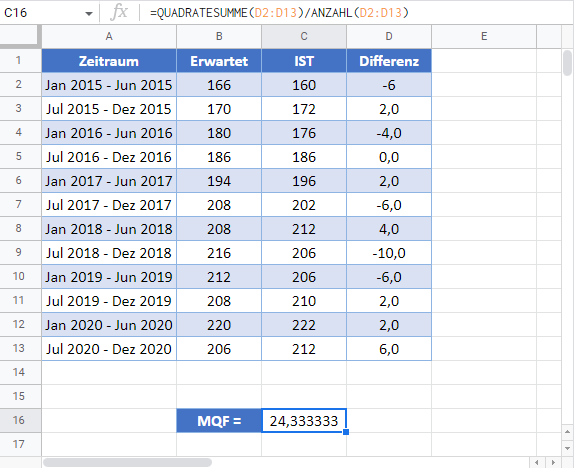The image size is (574, 468).
Task: Select column B header
Action: tap(219, 37)
